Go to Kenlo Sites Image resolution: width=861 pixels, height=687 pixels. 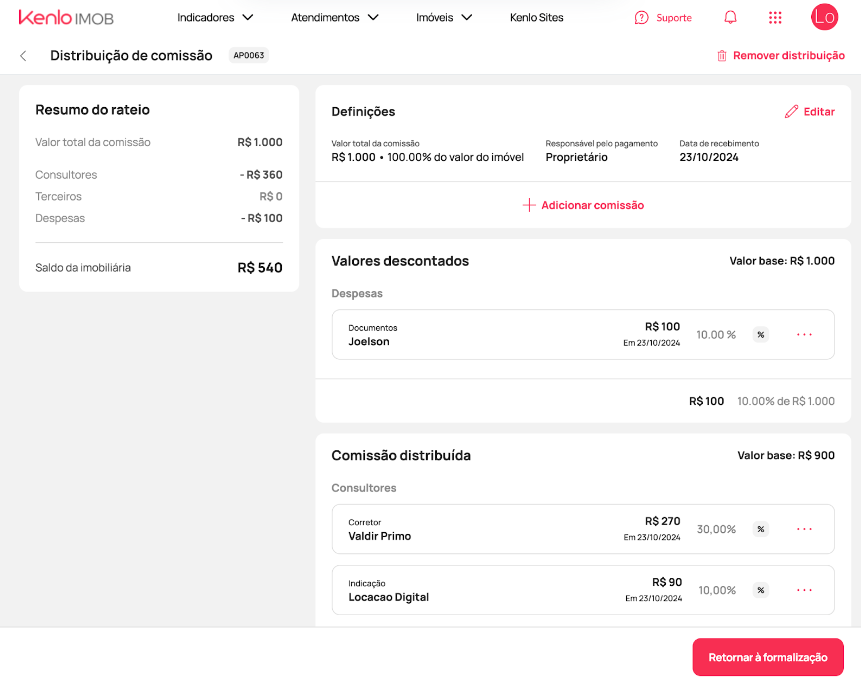pyautogui.click(x=536, y=18)
